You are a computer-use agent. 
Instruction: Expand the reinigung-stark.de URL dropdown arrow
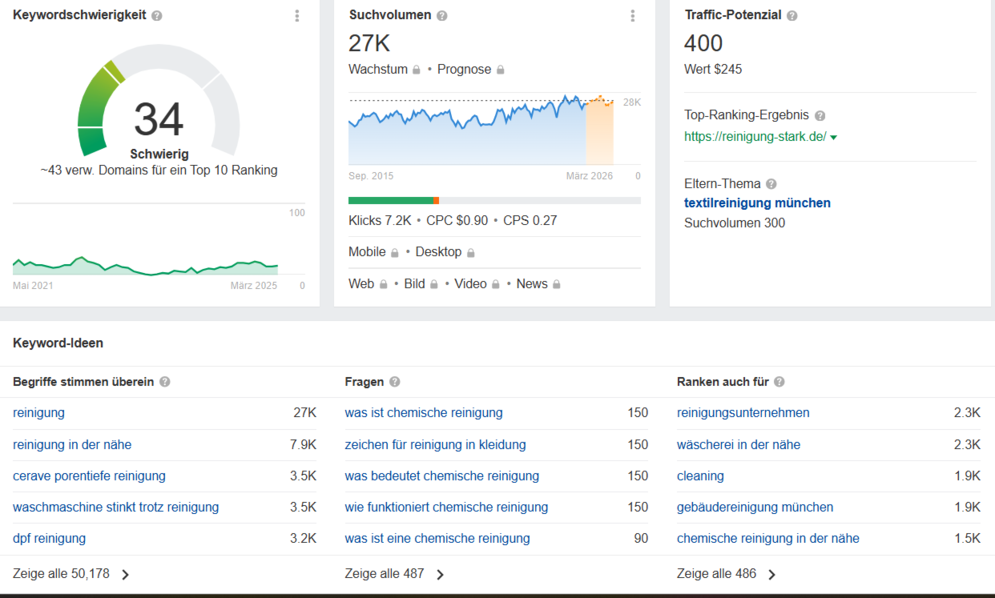(x=834, y=137)
